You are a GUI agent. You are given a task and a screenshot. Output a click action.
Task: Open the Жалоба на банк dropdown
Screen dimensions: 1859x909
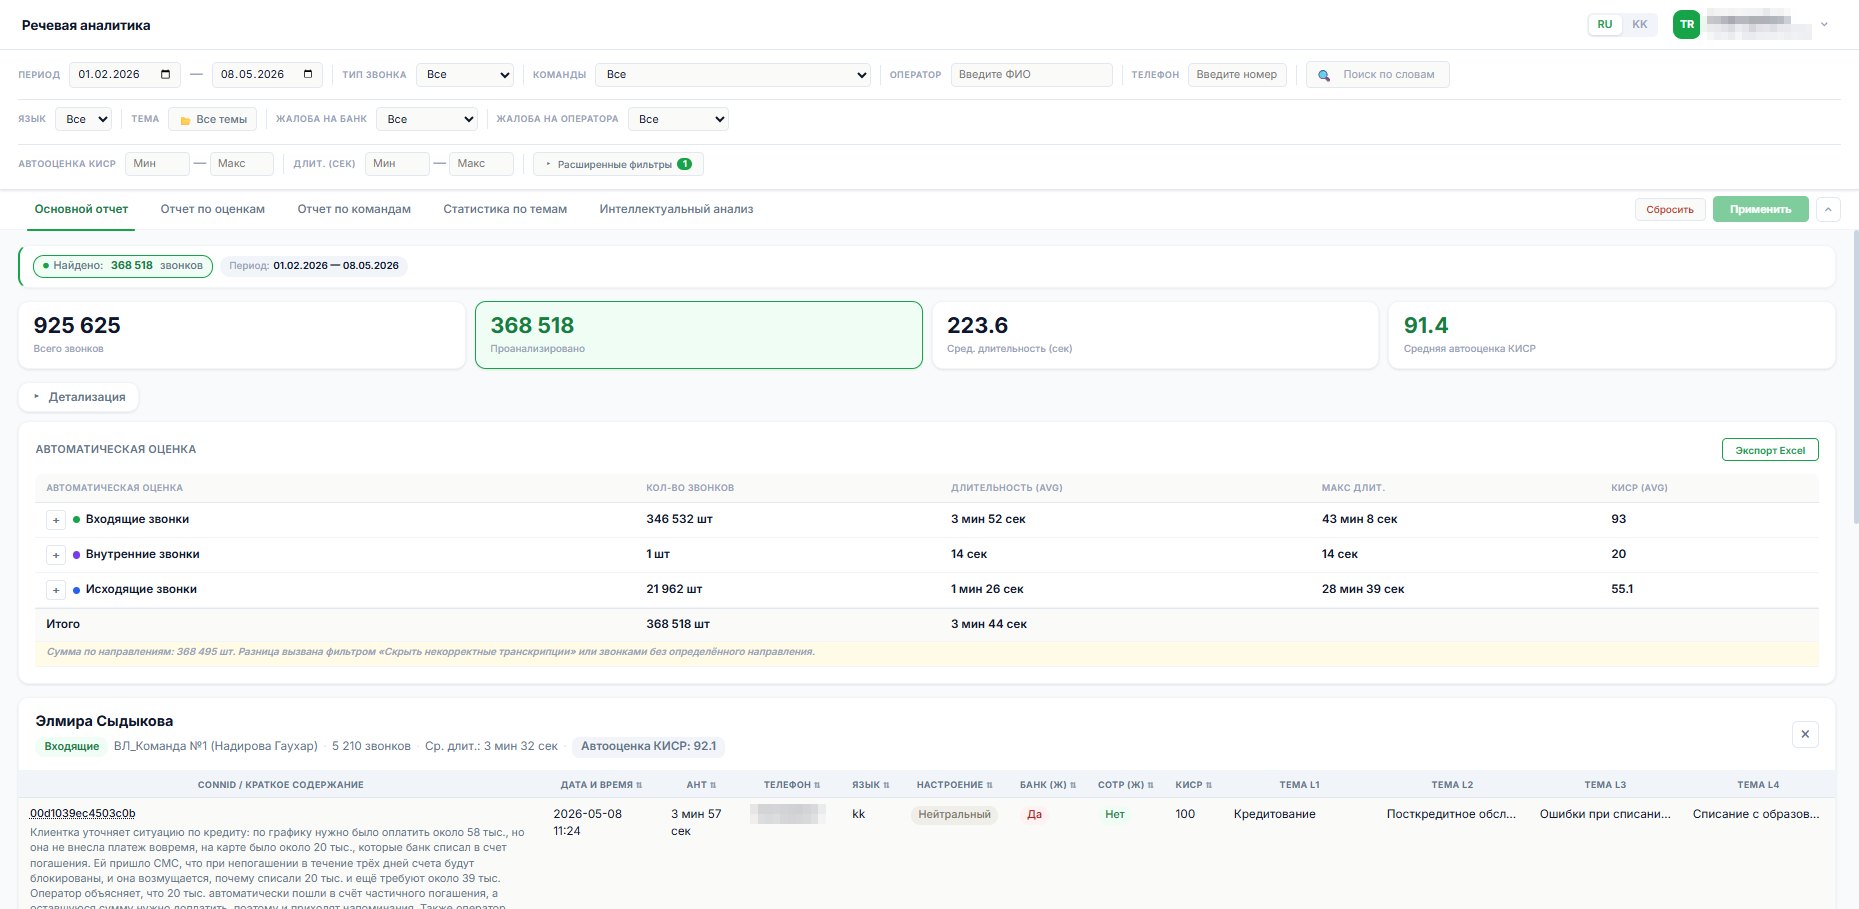(x=427, y=119)
